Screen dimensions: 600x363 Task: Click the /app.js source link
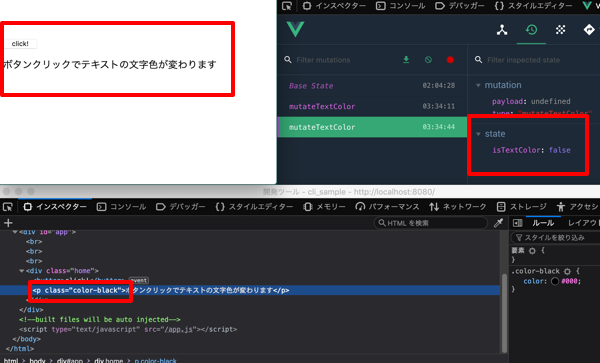click(180, 329)
